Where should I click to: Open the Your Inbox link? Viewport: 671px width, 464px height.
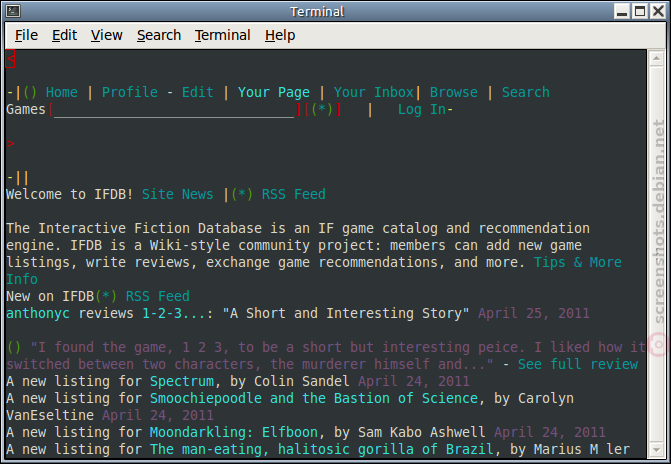coord(374,92)
